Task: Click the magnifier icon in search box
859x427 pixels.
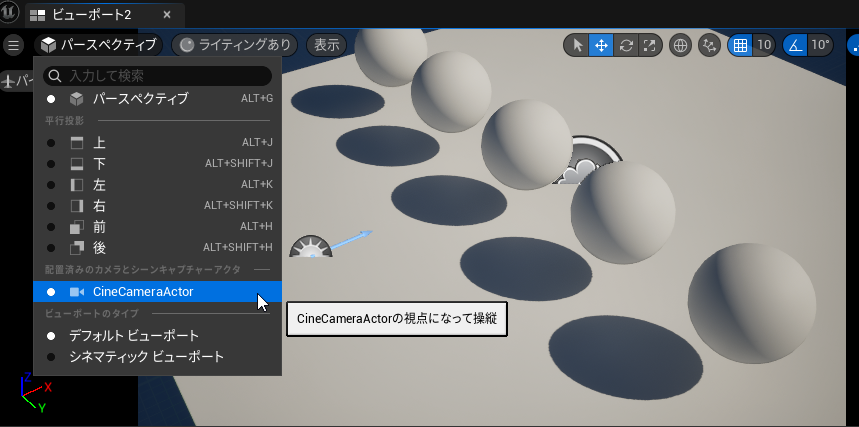Action: tap(55, 76)
